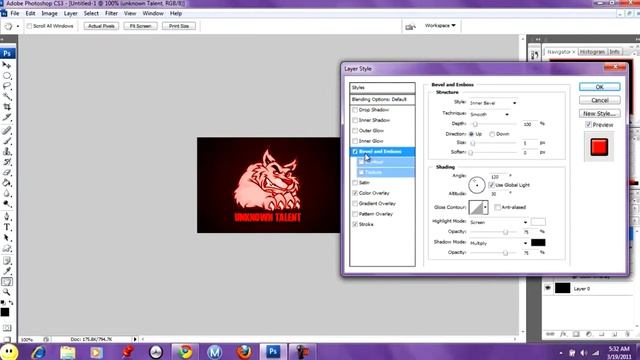
Task: Click the Print Size button
Action: [x=179, y=26]
